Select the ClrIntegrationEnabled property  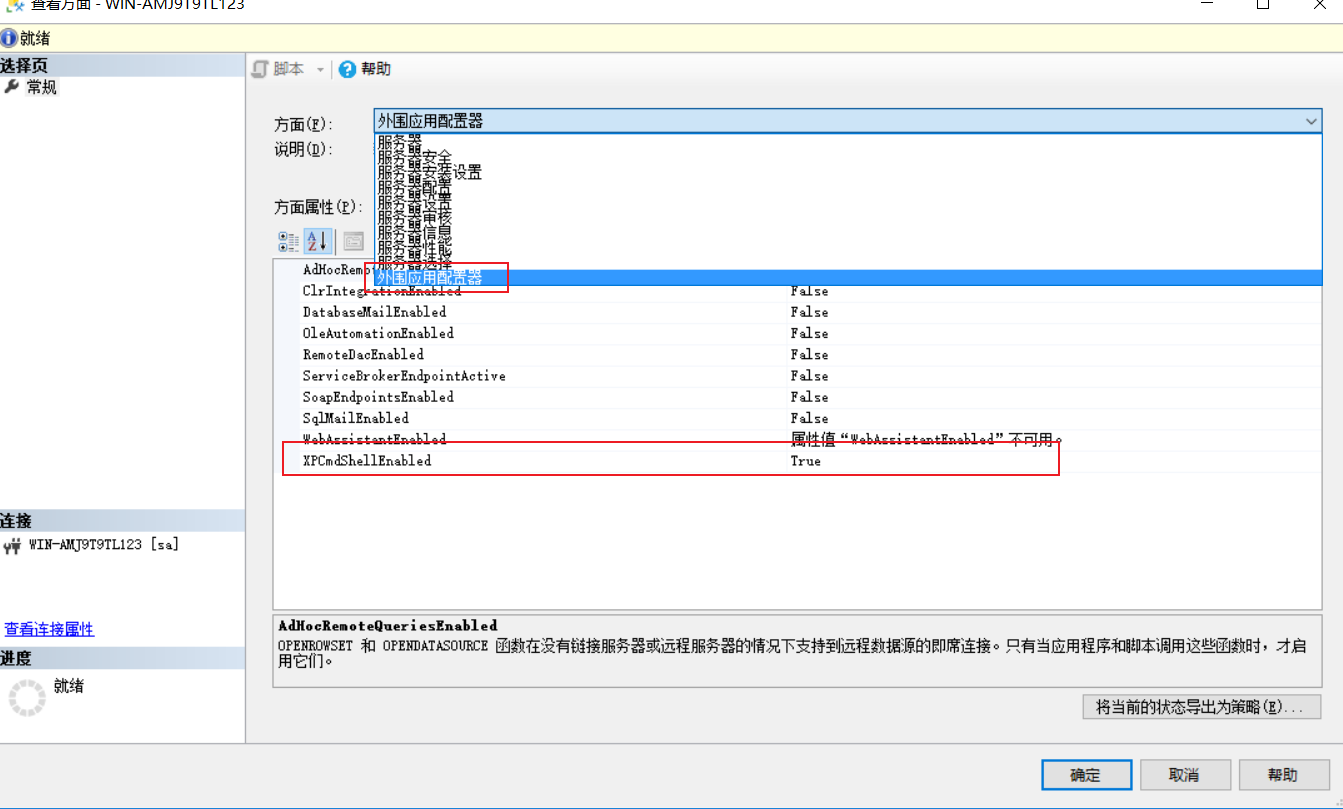pos(382,291)
